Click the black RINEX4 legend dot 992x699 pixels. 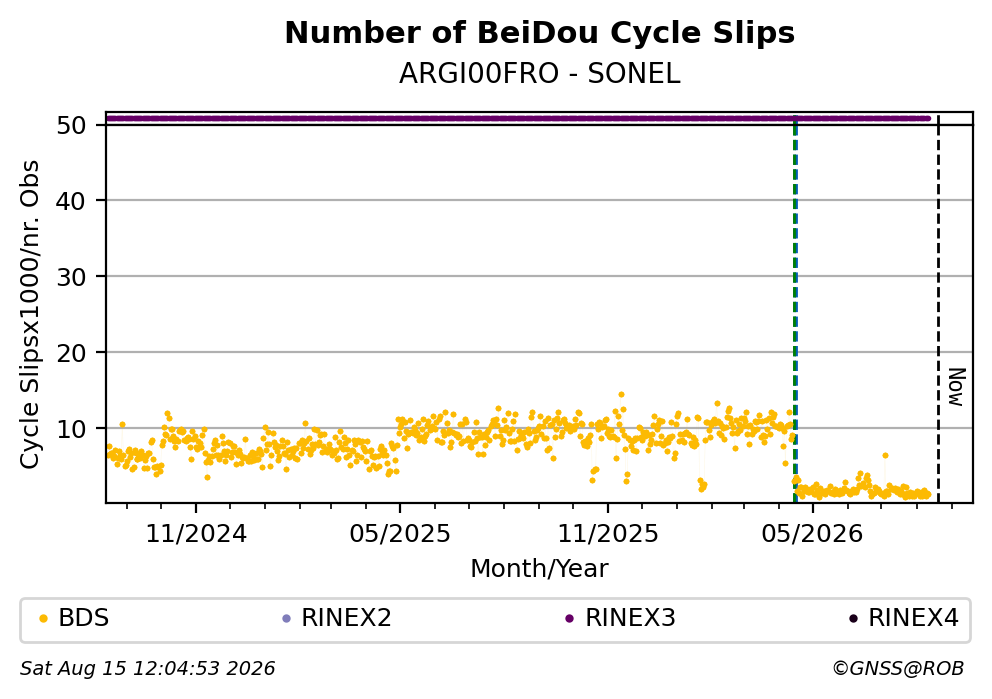tap(853, 619)
